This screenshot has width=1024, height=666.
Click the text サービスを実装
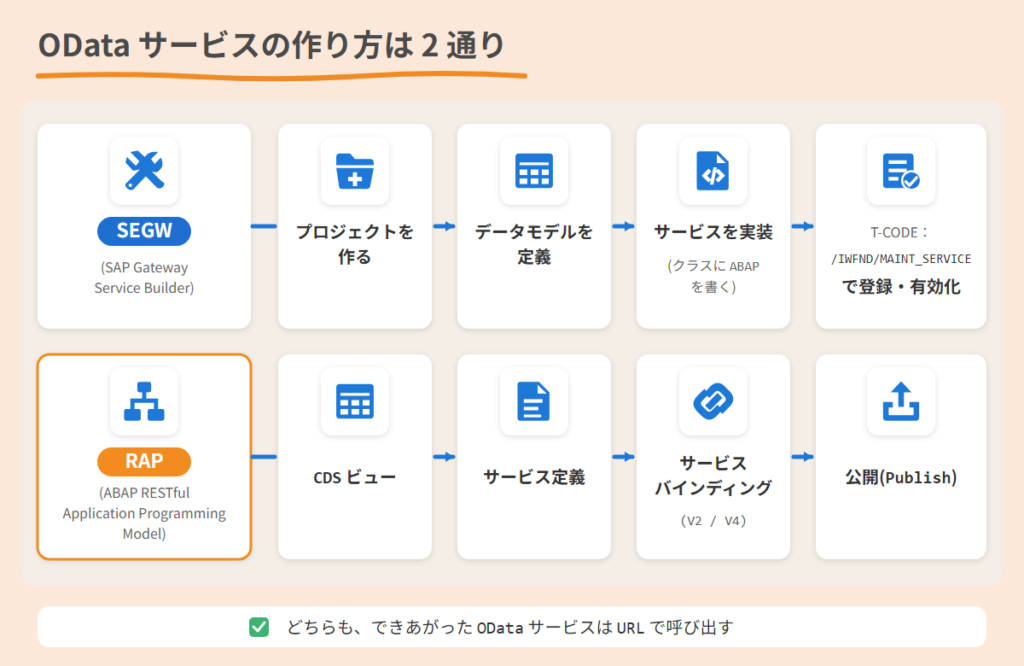[x=713, y=232]
